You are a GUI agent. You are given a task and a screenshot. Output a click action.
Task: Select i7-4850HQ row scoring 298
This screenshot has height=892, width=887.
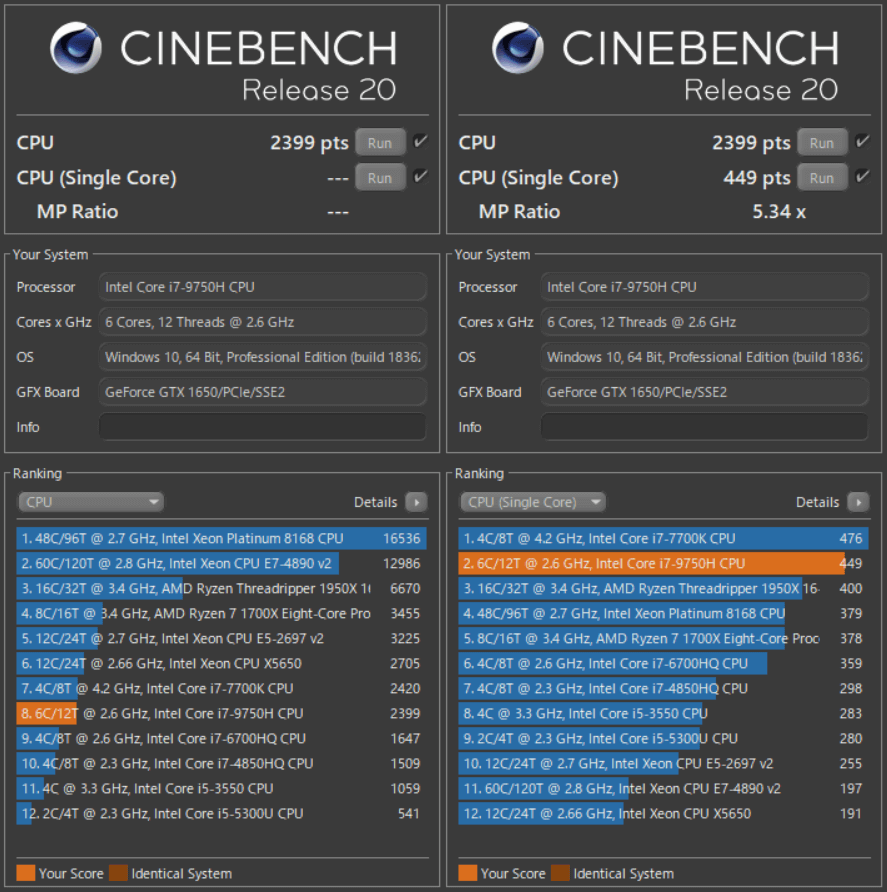pyautogui.click(x=663, y=689)
